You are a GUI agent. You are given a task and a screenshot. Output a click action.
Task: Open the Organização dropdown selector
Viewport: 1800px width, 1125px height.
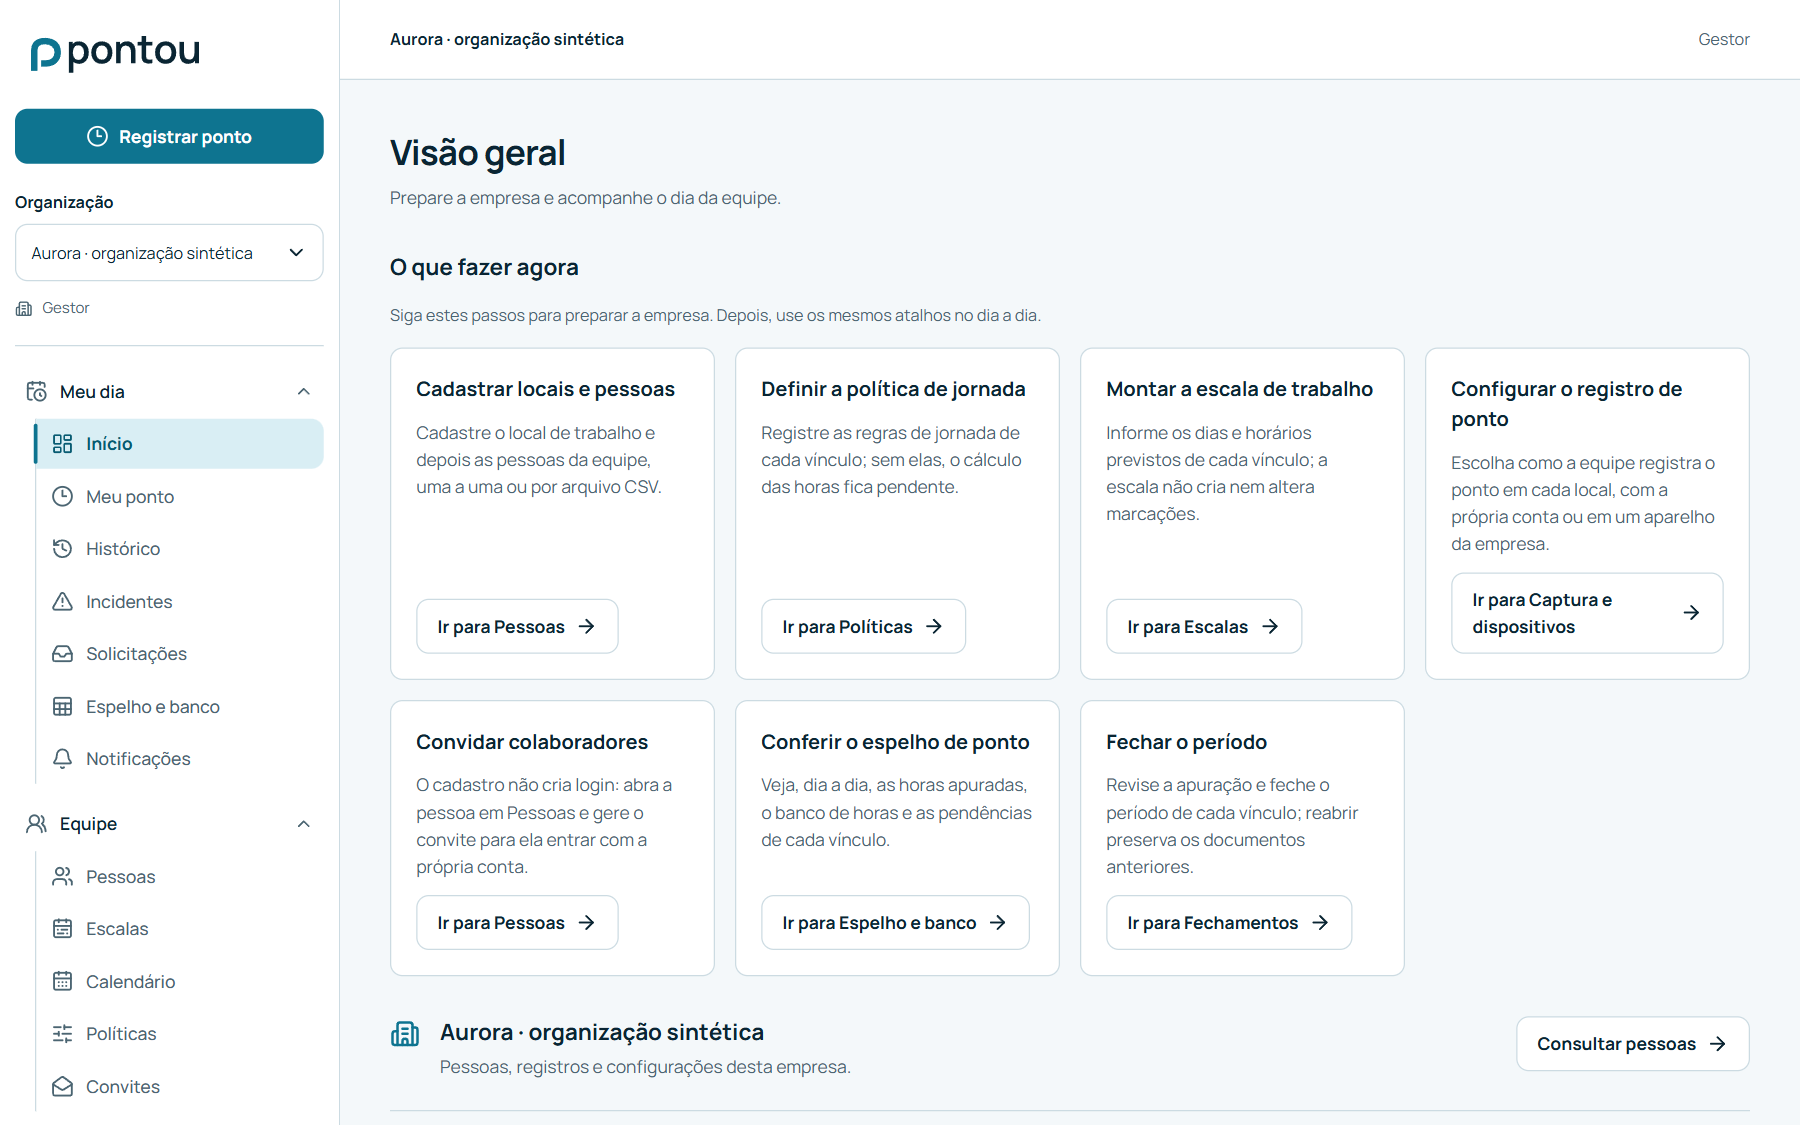169,253
